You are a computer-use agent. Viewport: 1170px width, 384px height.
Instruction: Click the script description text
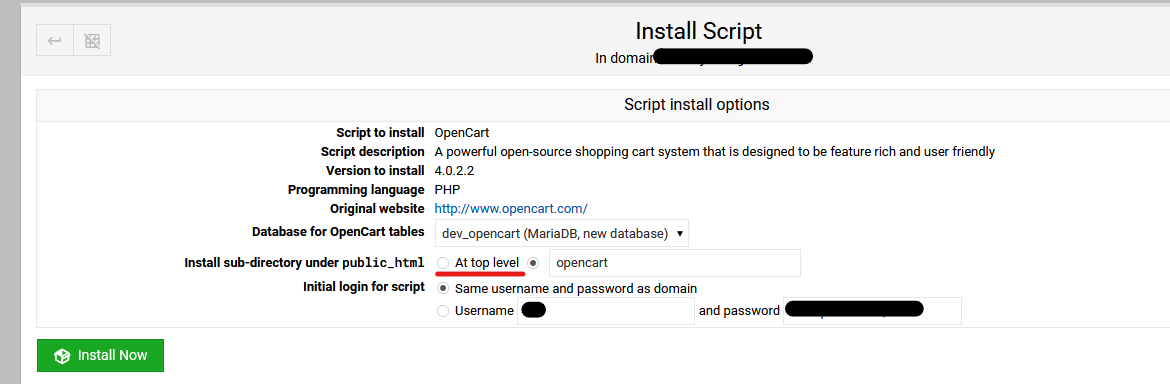point(715,152)
